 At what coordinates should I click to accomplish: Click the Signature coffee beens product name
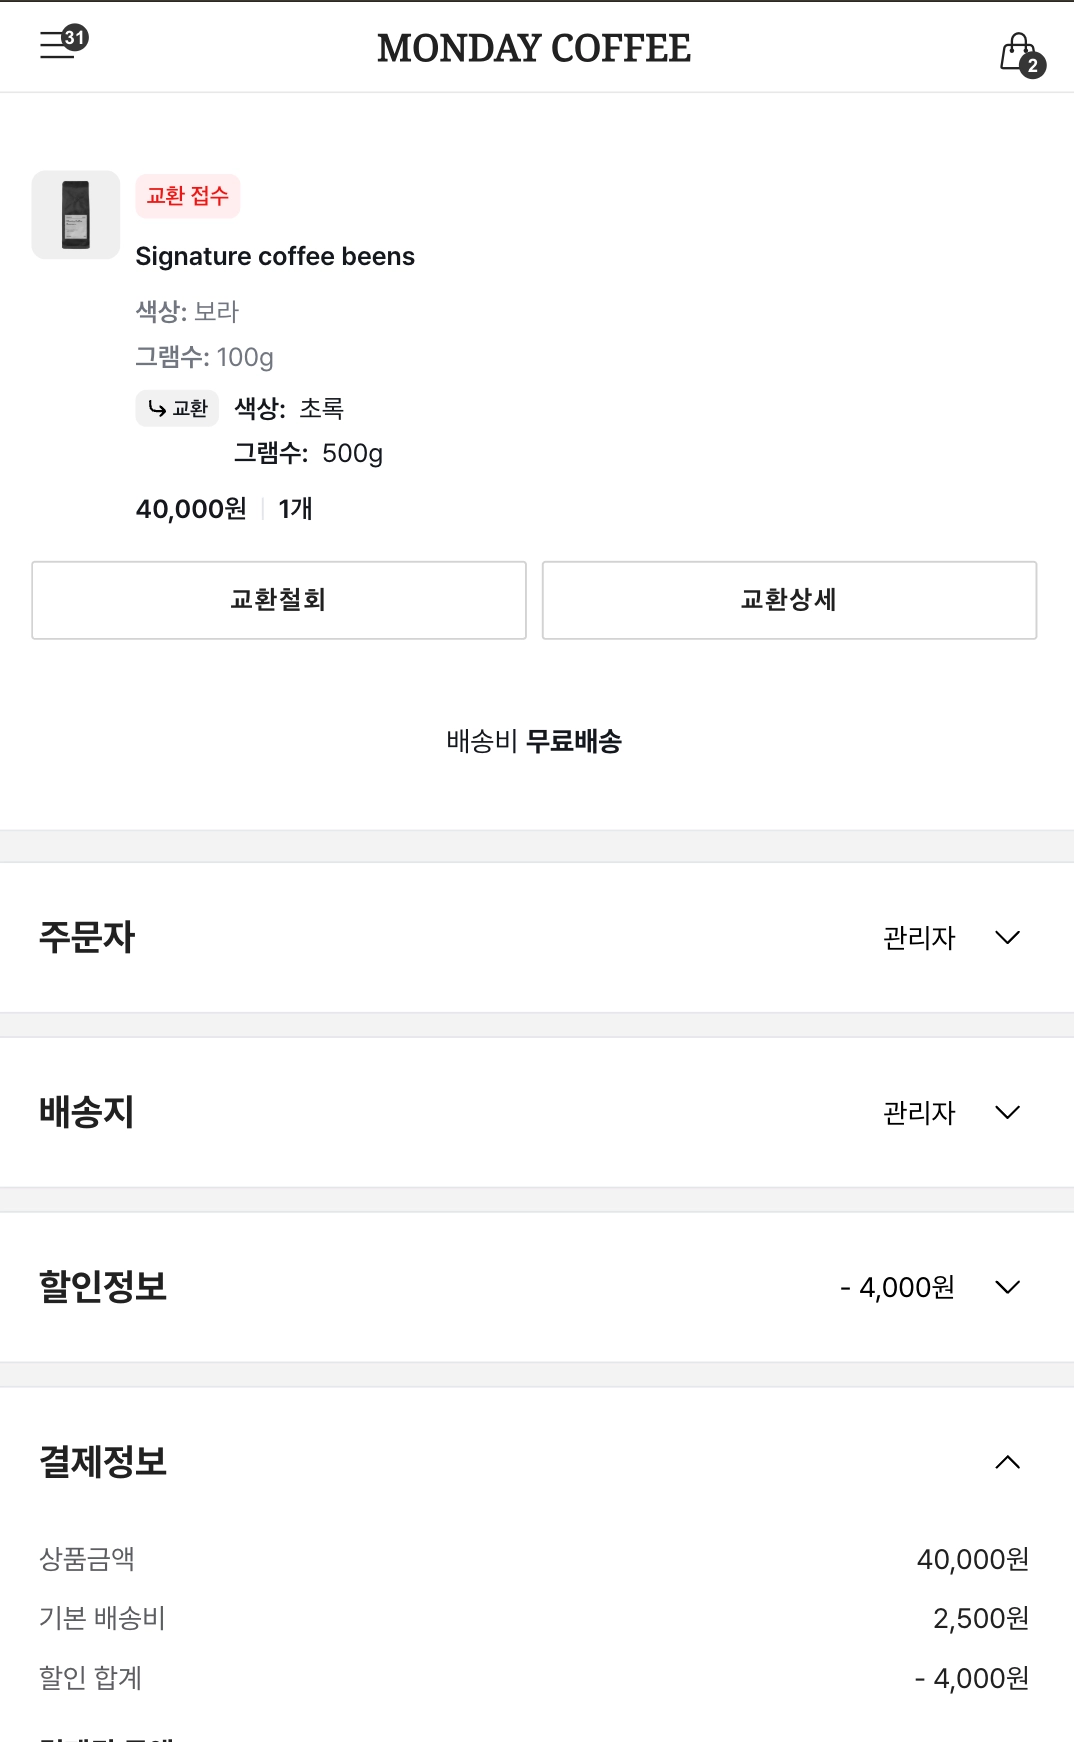click(275, 257)
